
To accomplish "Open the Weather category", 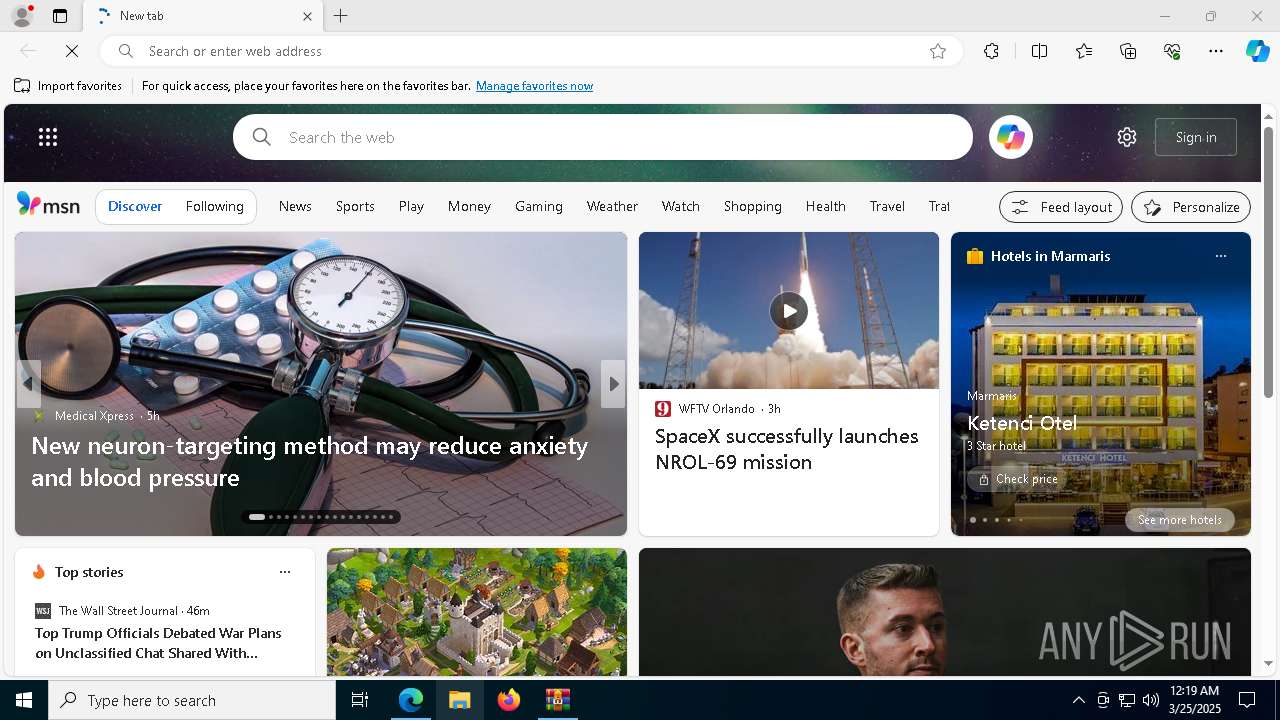I will (x=612, y=206).
